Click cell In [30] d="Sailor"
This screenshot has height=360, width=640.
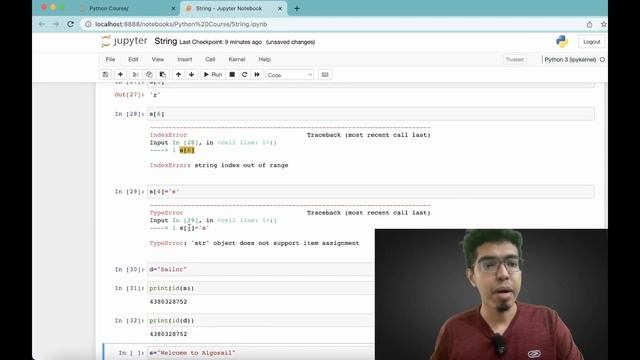click(260, 269)
